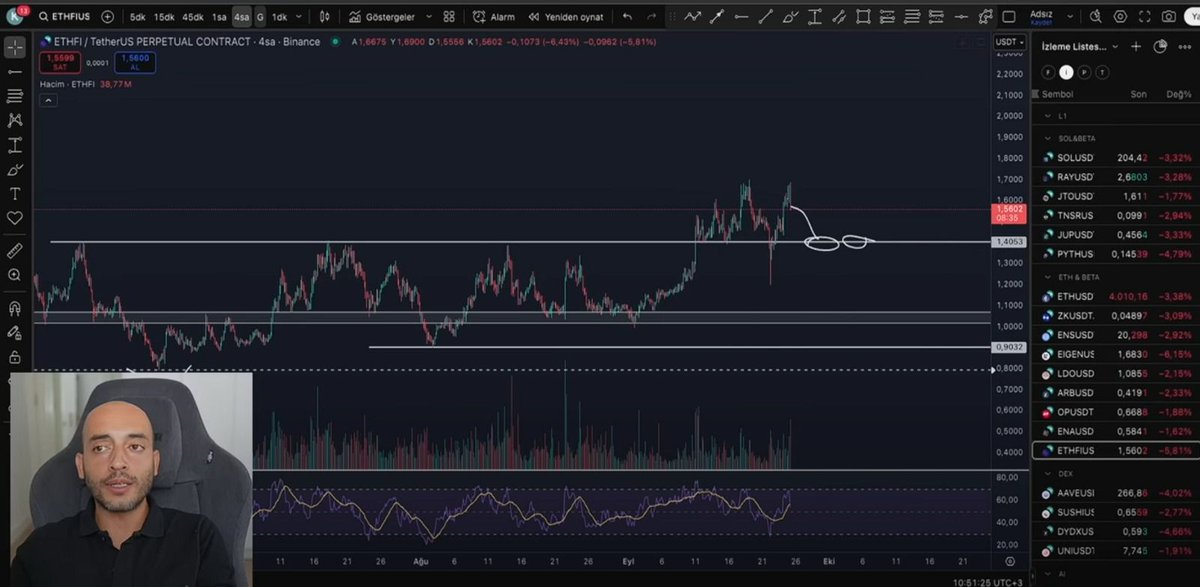Select the ruler measure tool
The width and height of the screenshot is (1200, 587).
tap(15, 250)
